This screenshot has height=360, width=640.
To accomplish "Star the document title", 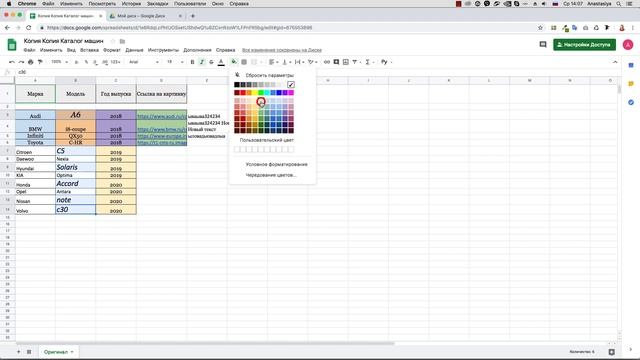I will (113, 41).
